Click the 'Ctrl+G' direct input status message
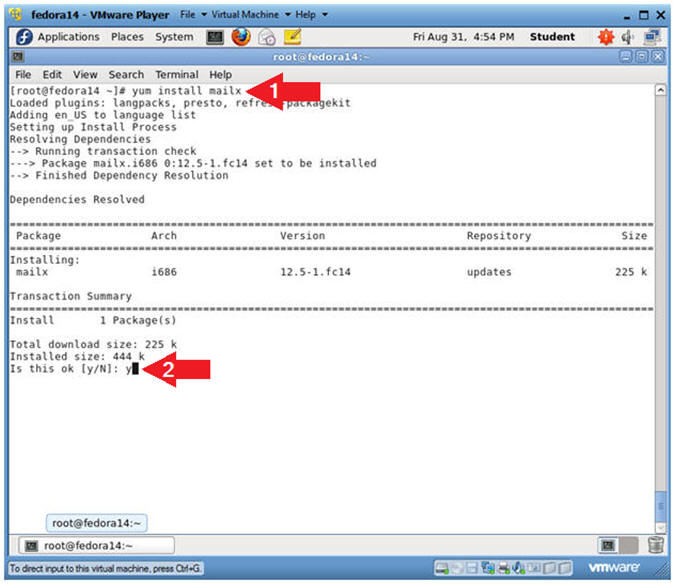The height and width of the screenshot is (584, 675). tap(105, 569)
